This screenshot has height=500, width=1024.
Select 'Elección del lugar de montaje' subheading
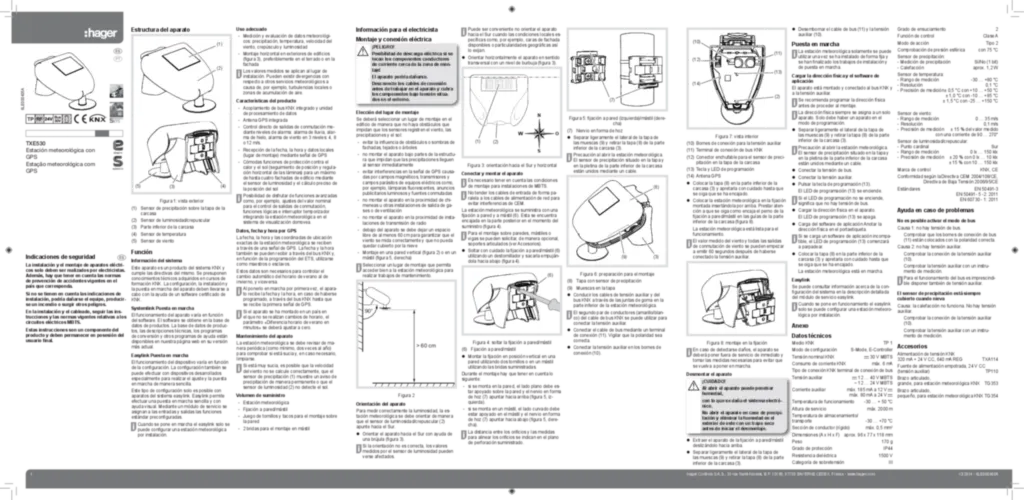389,114
